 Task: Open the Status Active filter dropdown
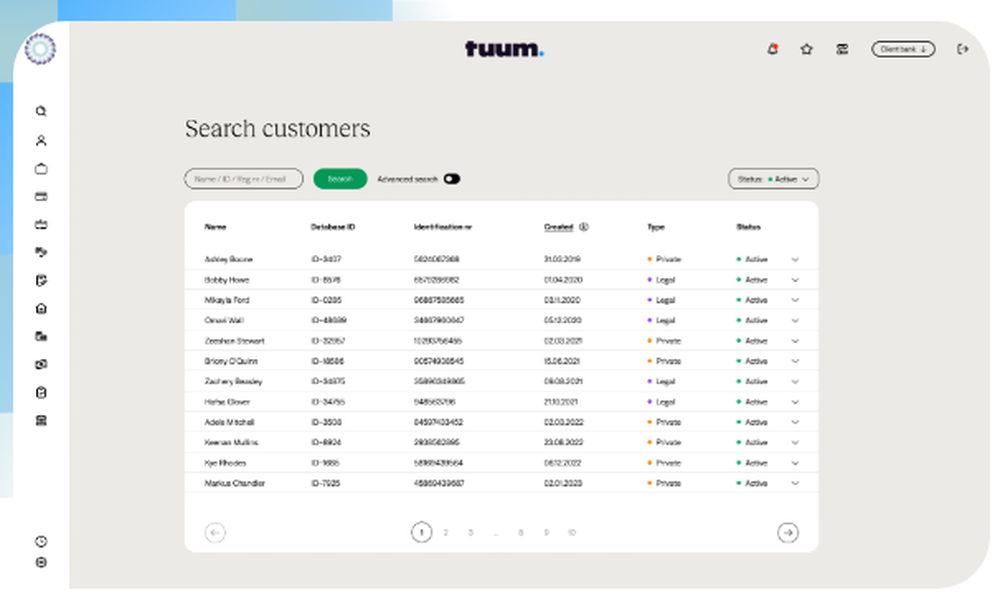tap(773, 178)
